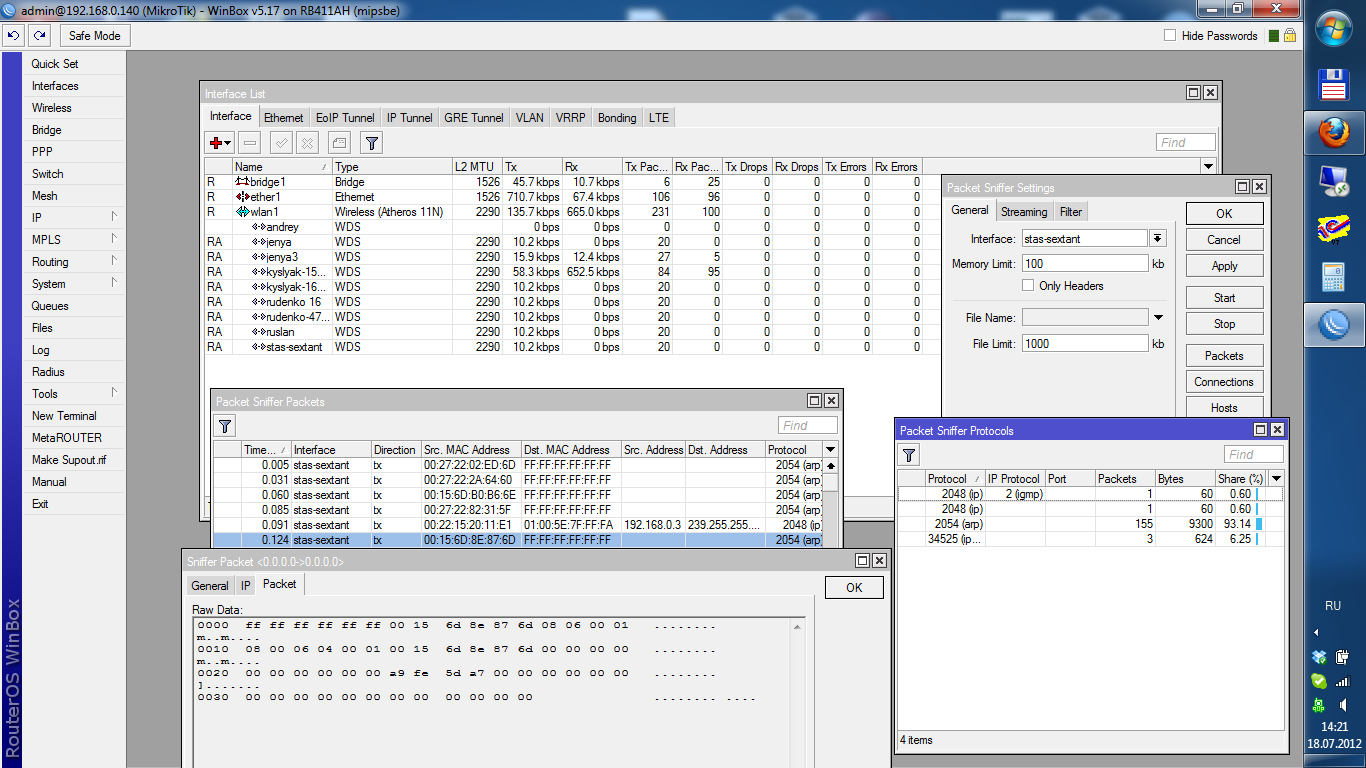Screen dimensions: 1366x768
Task: Open column dropdown in Interface List header
Action: click(1209, 167)
